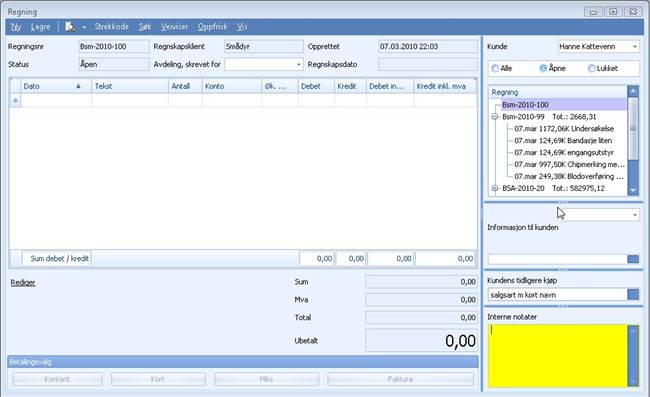Click the Opprettet date field
The height and width of the screenshot is (397, 650).
pos(428,47)
